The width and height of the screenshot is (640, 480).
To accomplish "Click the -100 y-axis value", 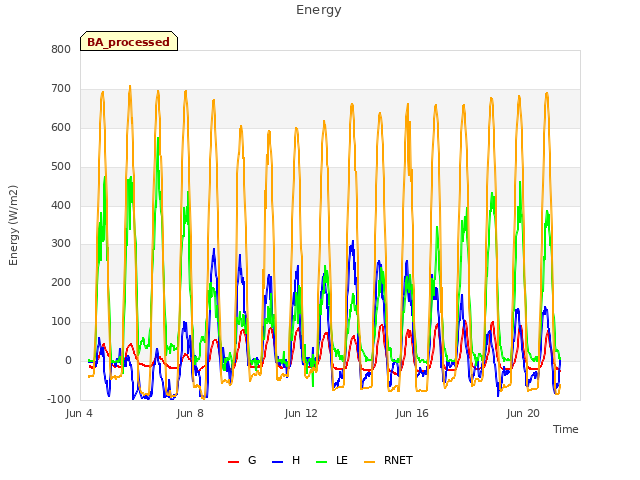I will tap(59, 400).
